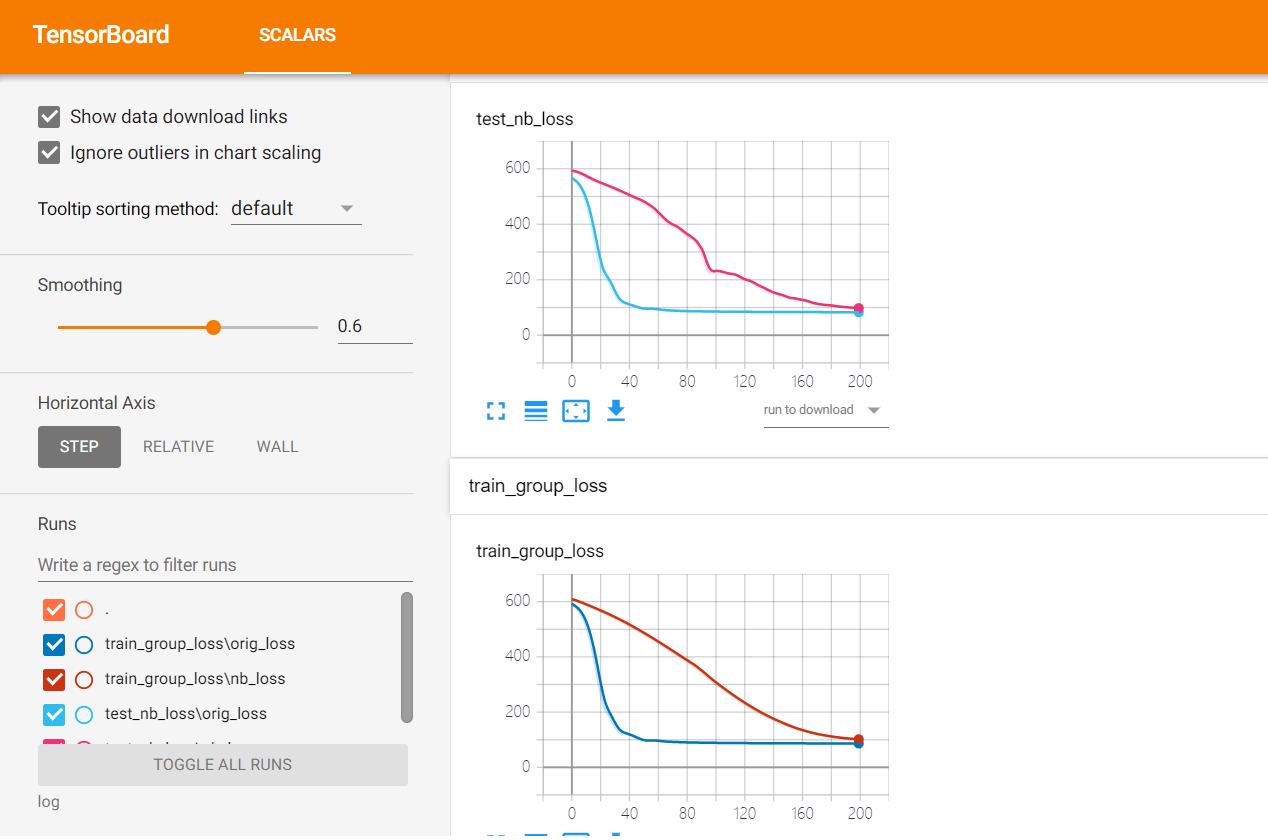The height and width of the screenshot is (840, 1268).
Task: Select WALL horizontal axis
Action: 277,447
